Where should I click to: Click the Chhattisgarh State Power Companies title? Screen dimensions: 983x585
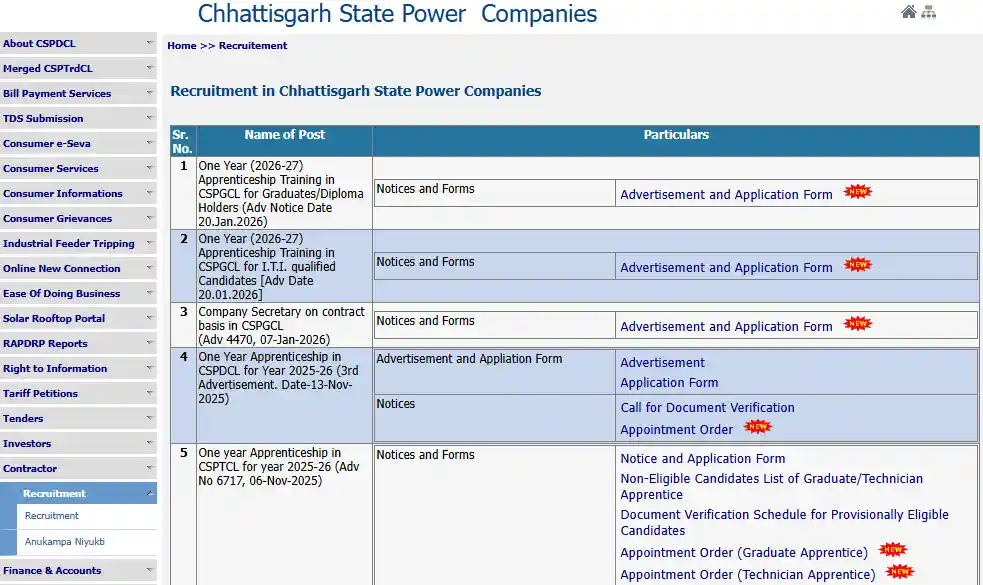397,14
